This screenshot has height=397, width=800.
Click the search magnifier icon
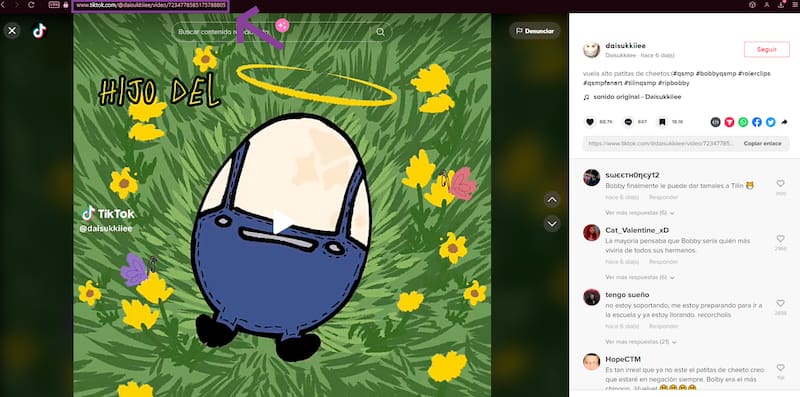click(380, 32)
